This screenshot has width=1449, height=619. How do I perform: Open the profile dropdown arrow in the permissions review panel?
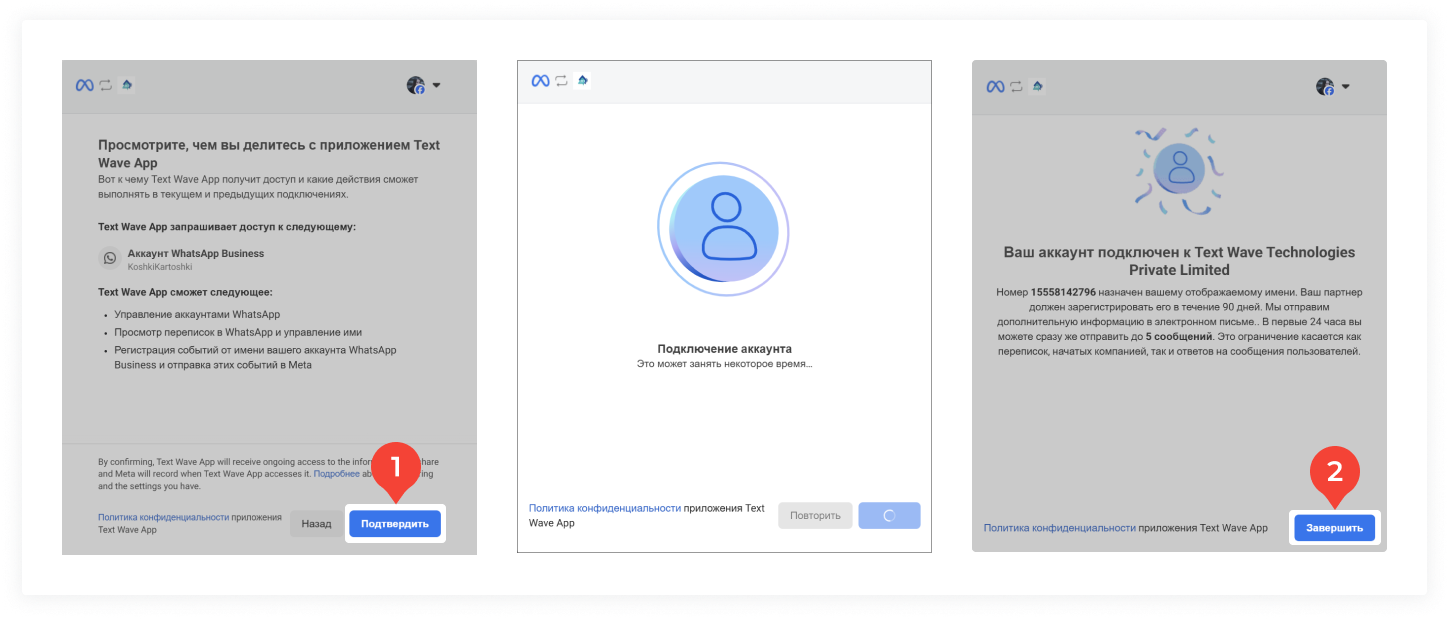click(436, 86)
